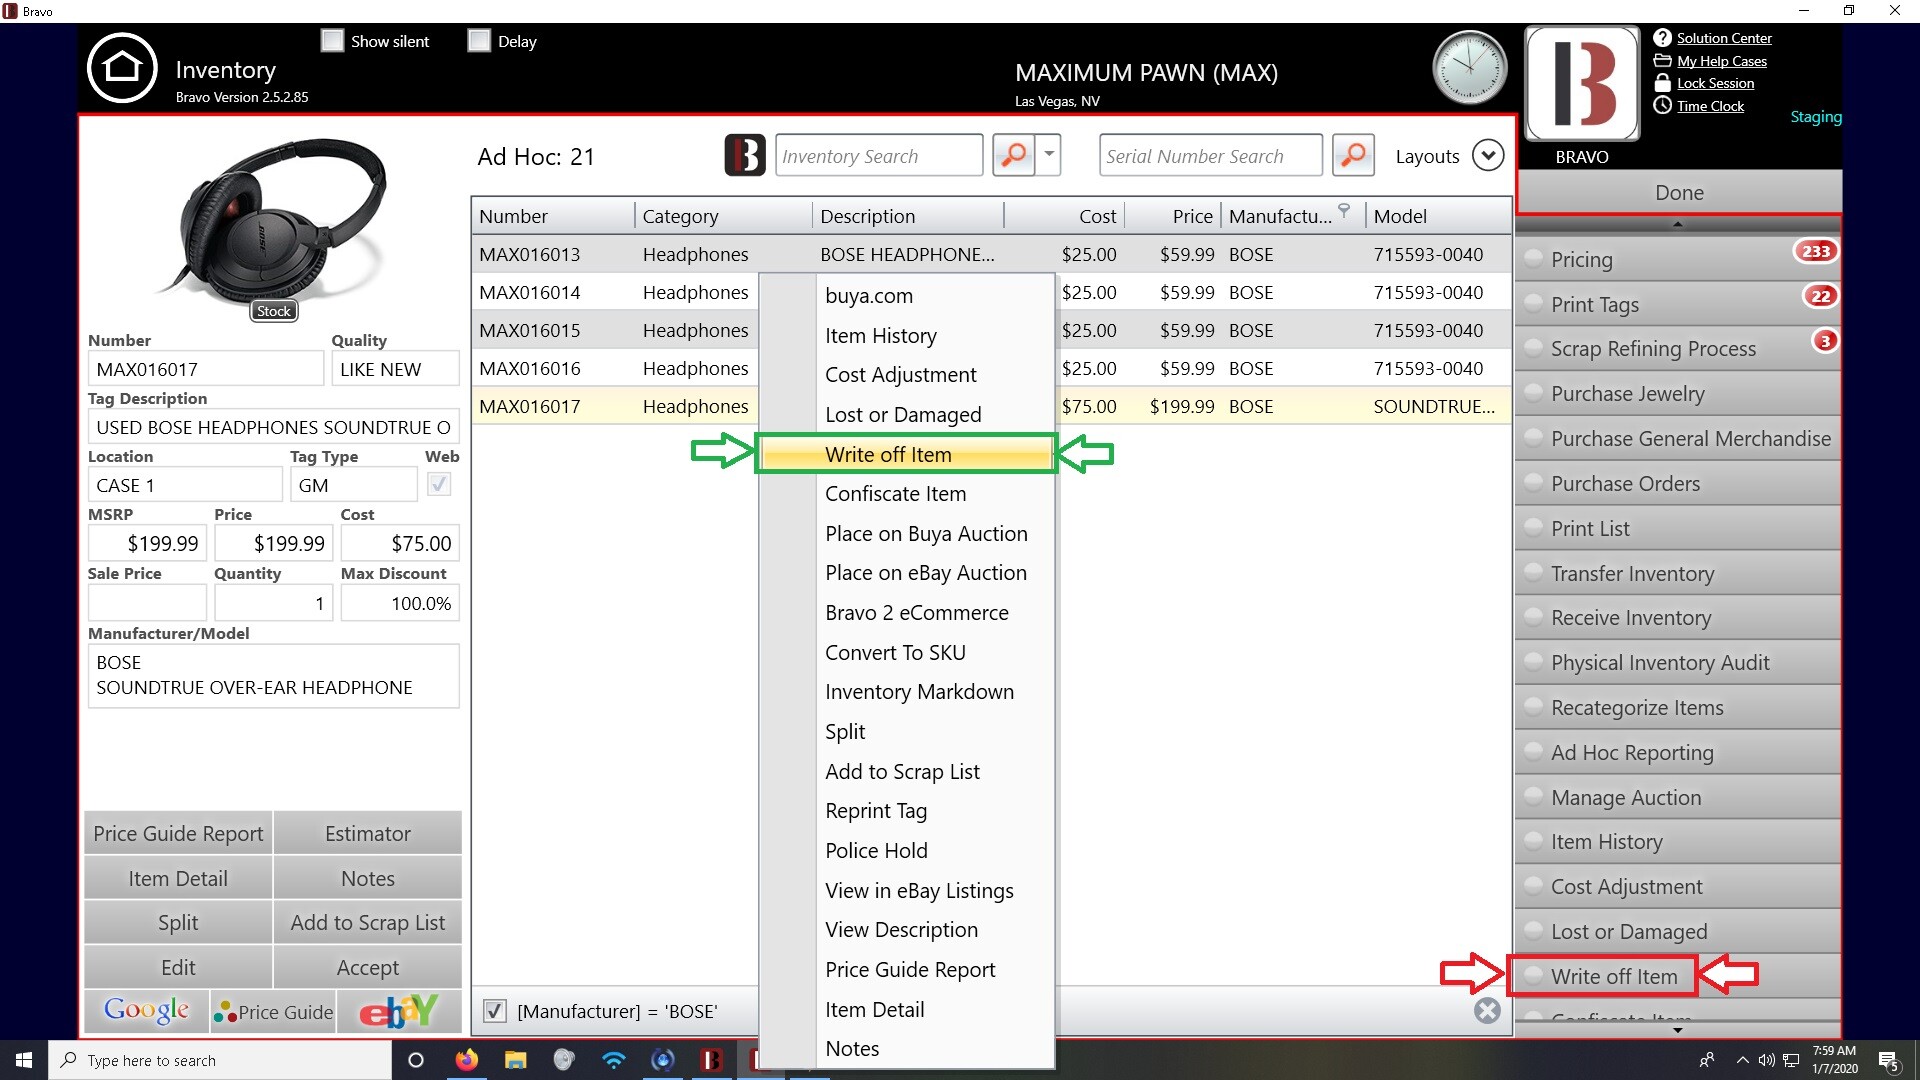Image resolution: width=1920 pixels, height=1080 pixels.
Task: Click the Done button
Action: pyautogui.click(x=1678, y=192)
